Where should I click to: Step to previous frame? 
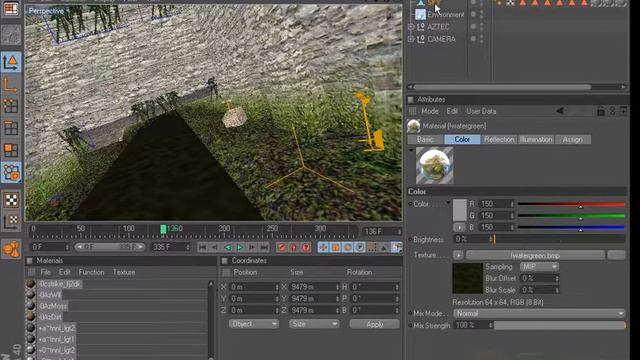point(215,247)
